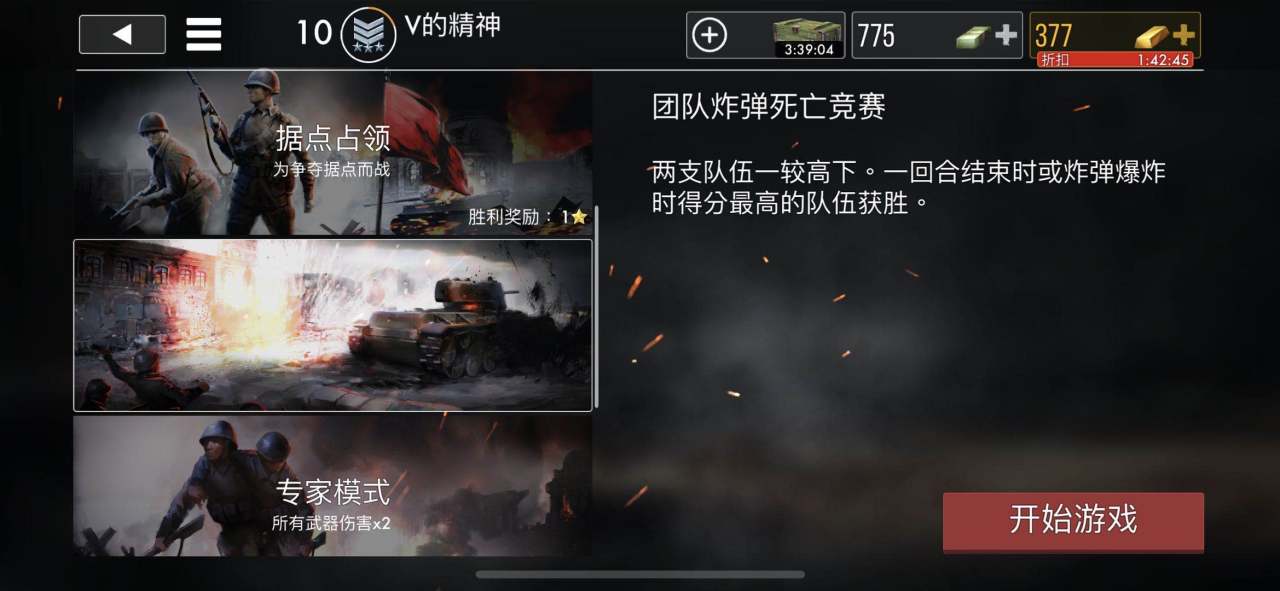The width and height of the screenshot is (1280, 591).
Task: Add gold with the yellow plus icon
Action: (x=1184, y=35)
